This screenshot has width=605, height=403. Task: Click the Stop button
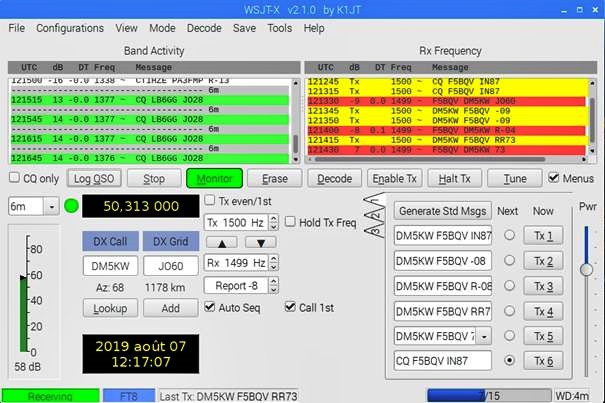[x=154, y=178]
